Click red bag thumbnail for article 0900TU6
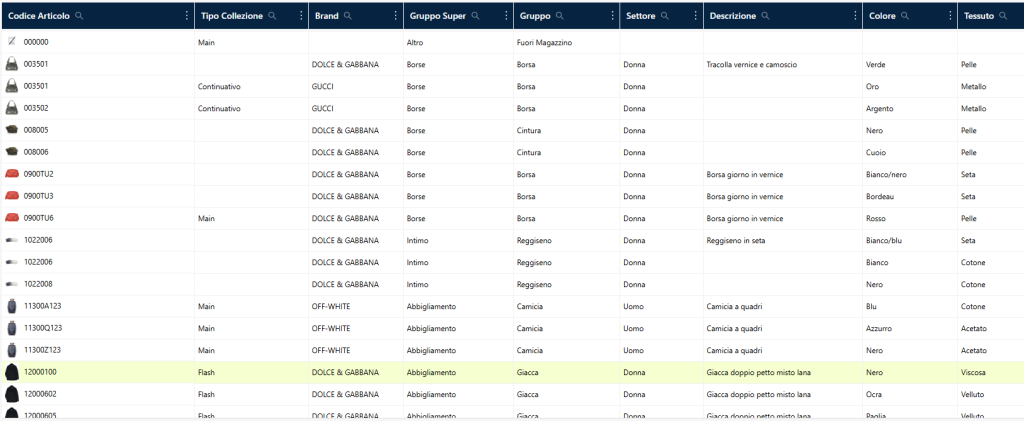1024x421 pixels. (12, 218)
